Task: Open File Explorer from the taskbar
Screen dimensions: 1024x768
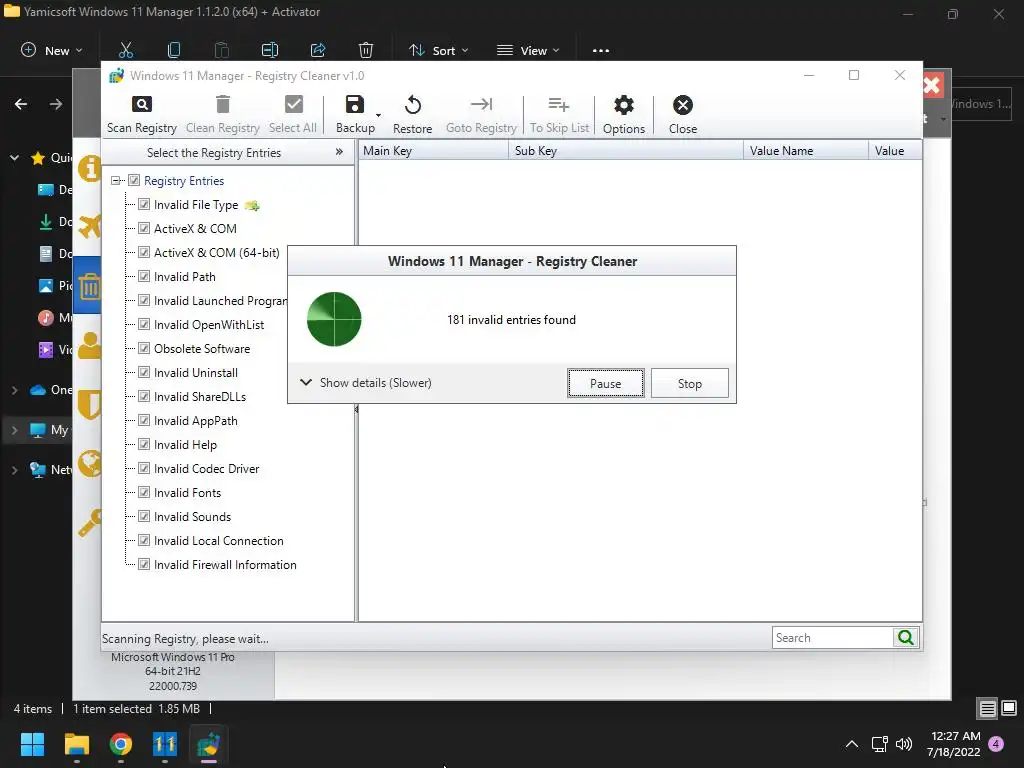Action: click(76, 744)
